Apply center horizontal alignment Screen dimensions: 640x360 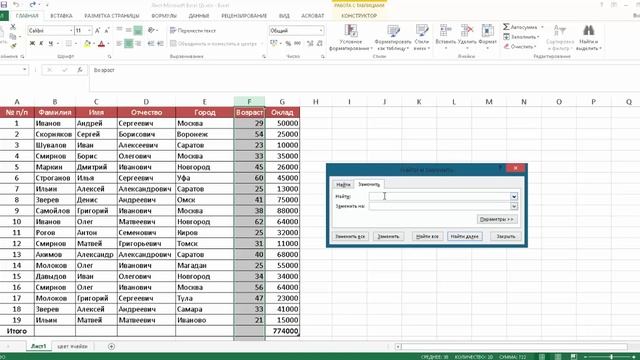click(129, 43)
